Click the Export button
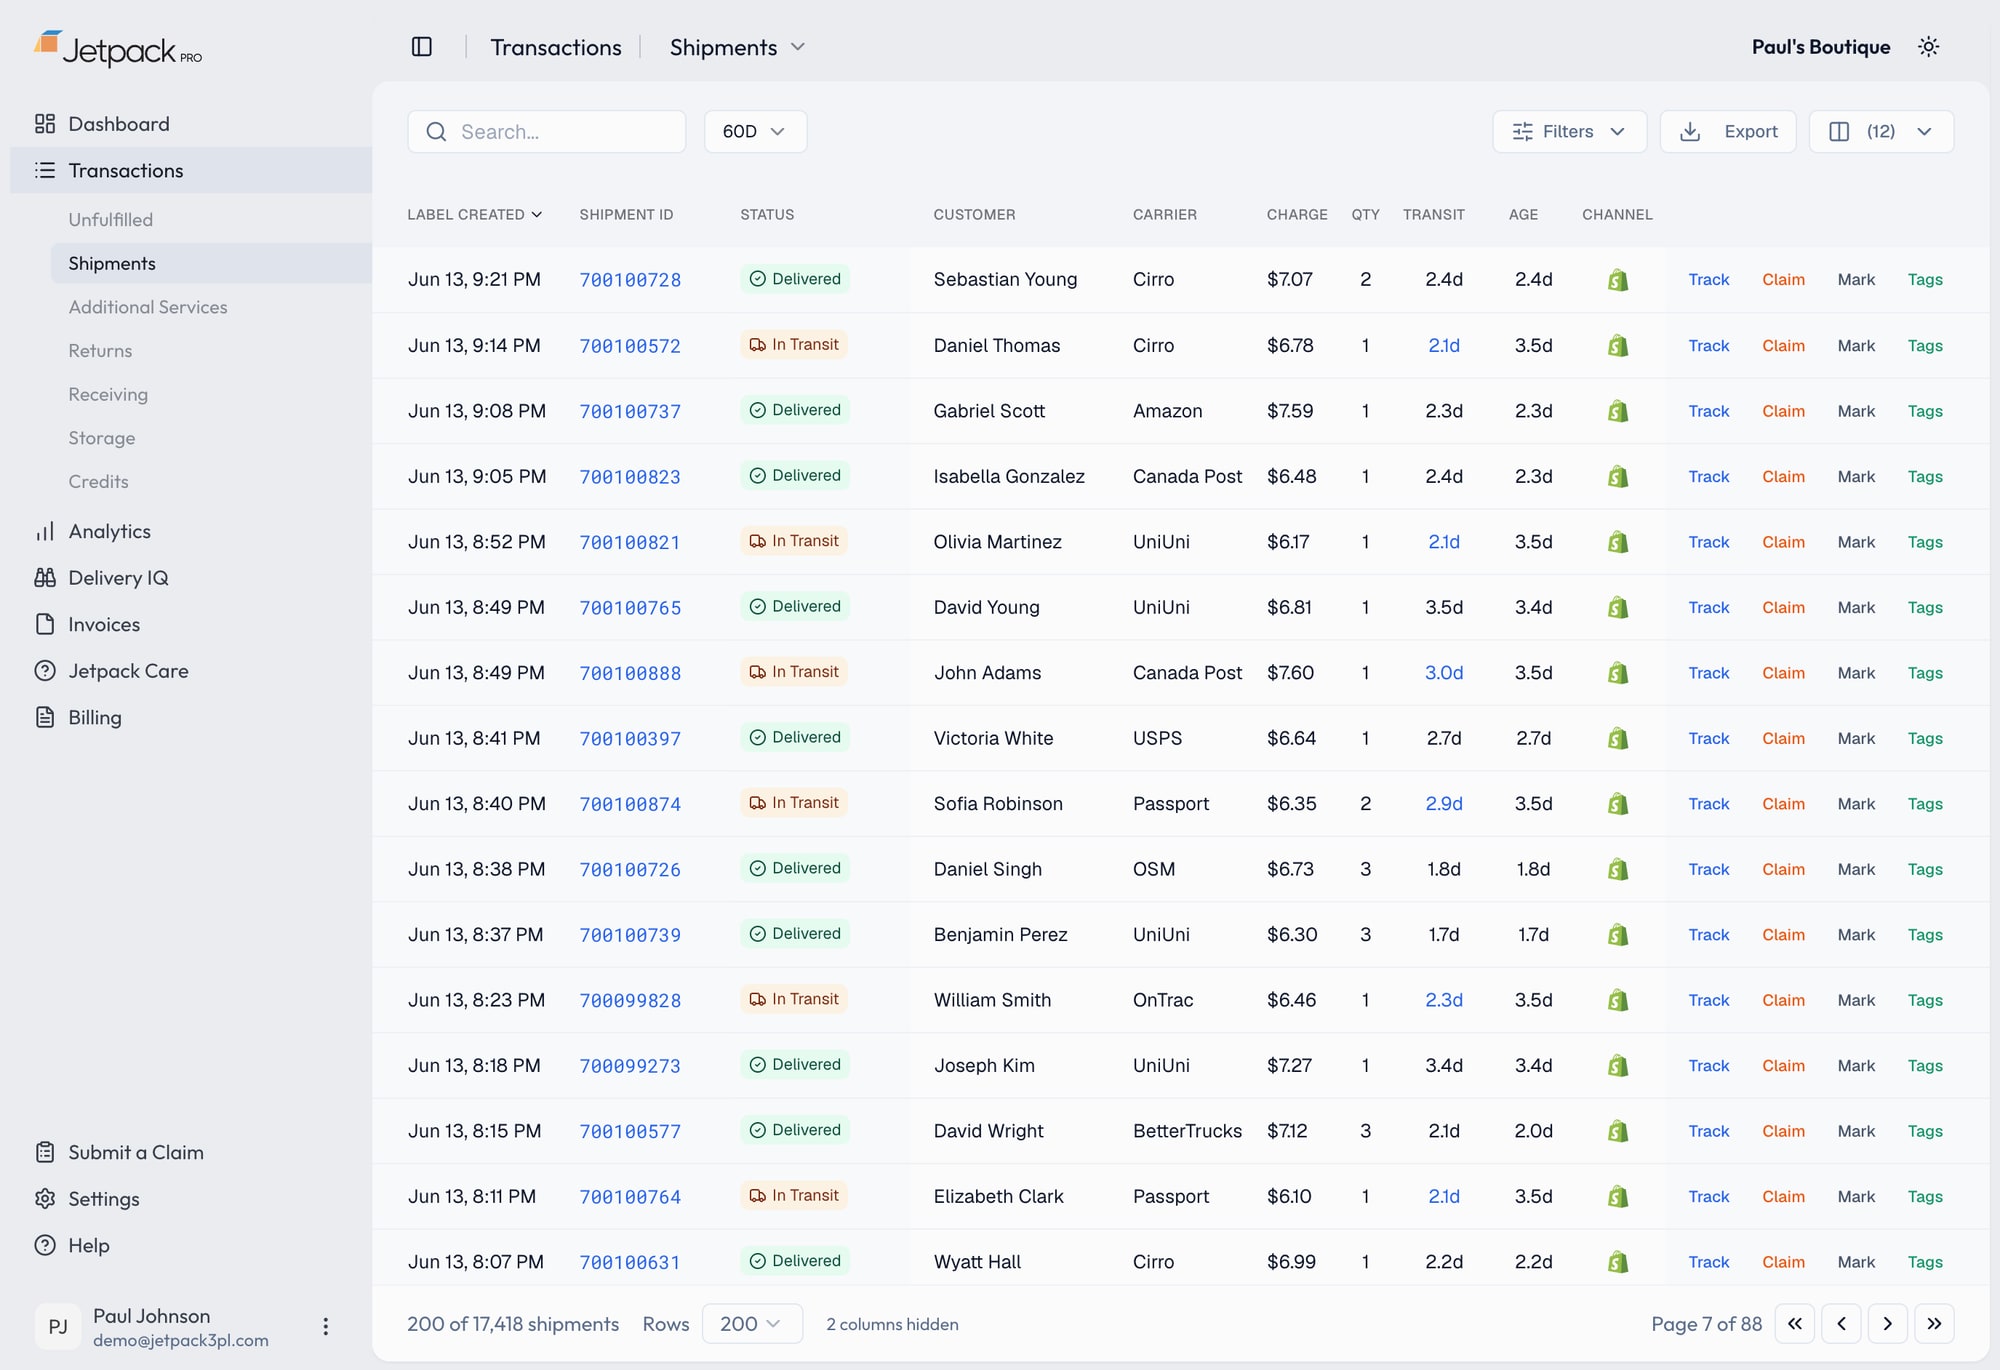Viewport: 2000px width, 1370px height. pos(1728,132)
